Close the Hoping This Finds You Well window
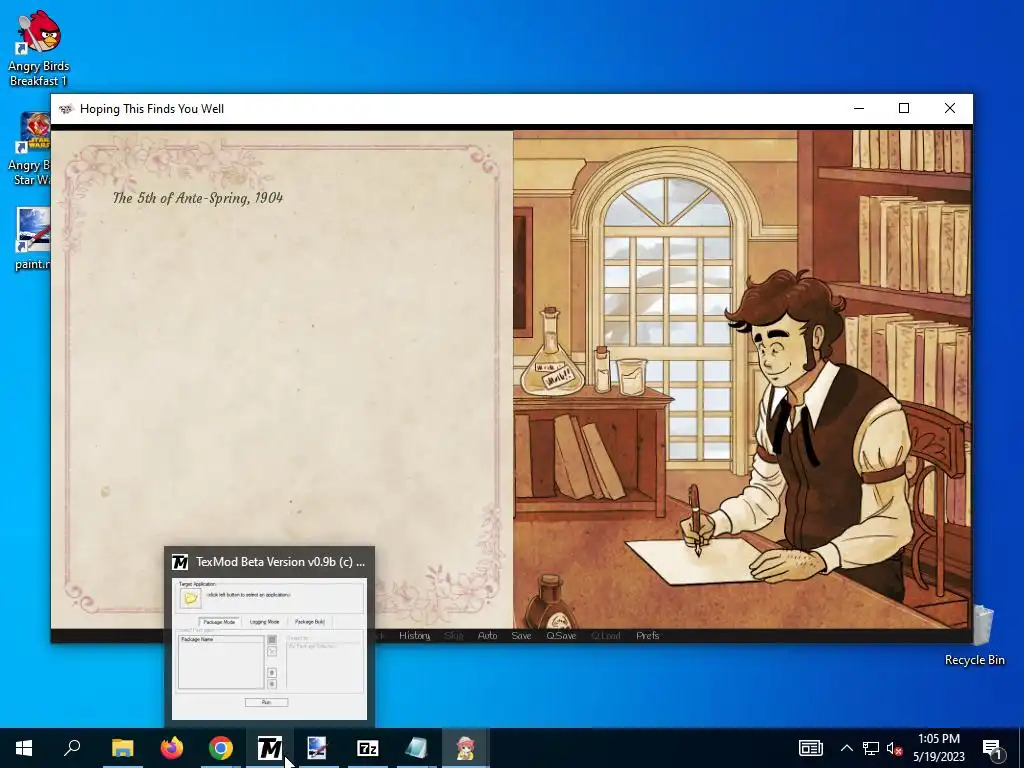The height and width of the screenshot is (768, 1024). tap(950, 108)
